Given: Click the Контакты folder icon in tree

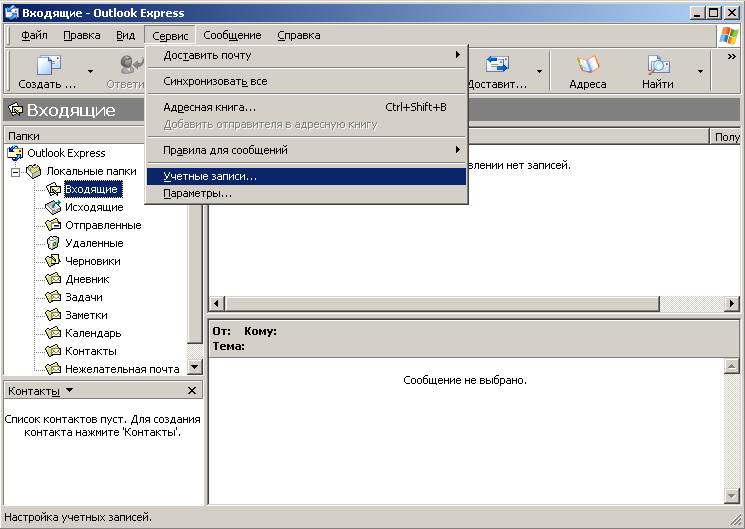Looking at the screenshot, I should [53, 351].
